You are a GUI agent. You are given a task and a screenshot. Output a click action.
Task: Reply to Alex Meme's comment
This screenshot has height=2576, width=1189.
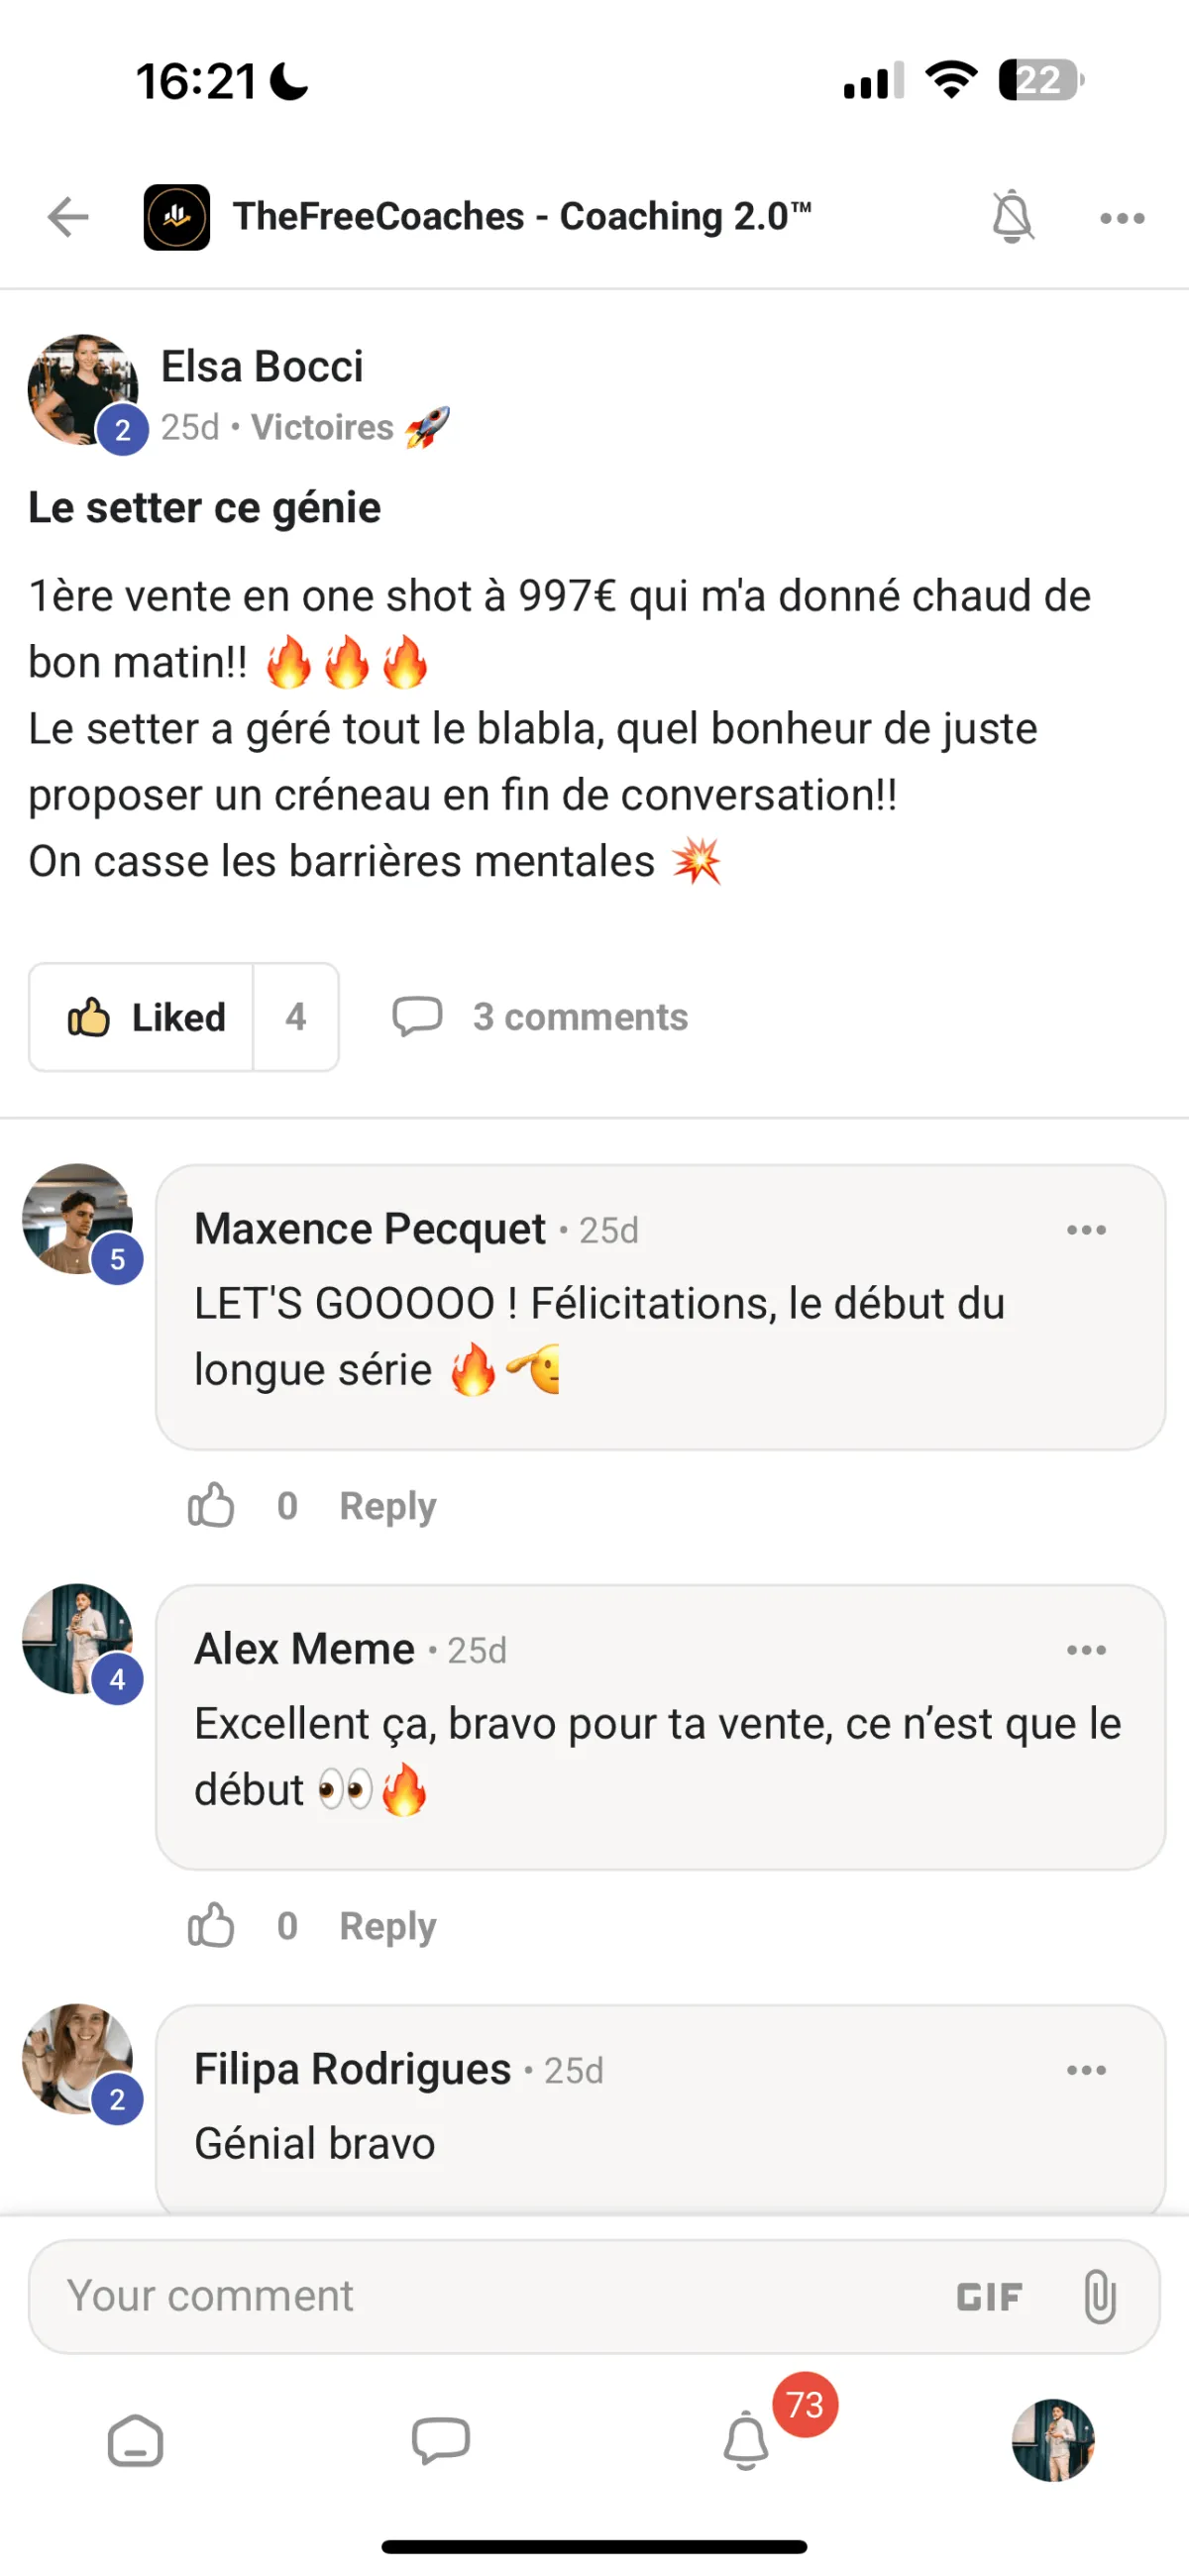pos(388,1925)
